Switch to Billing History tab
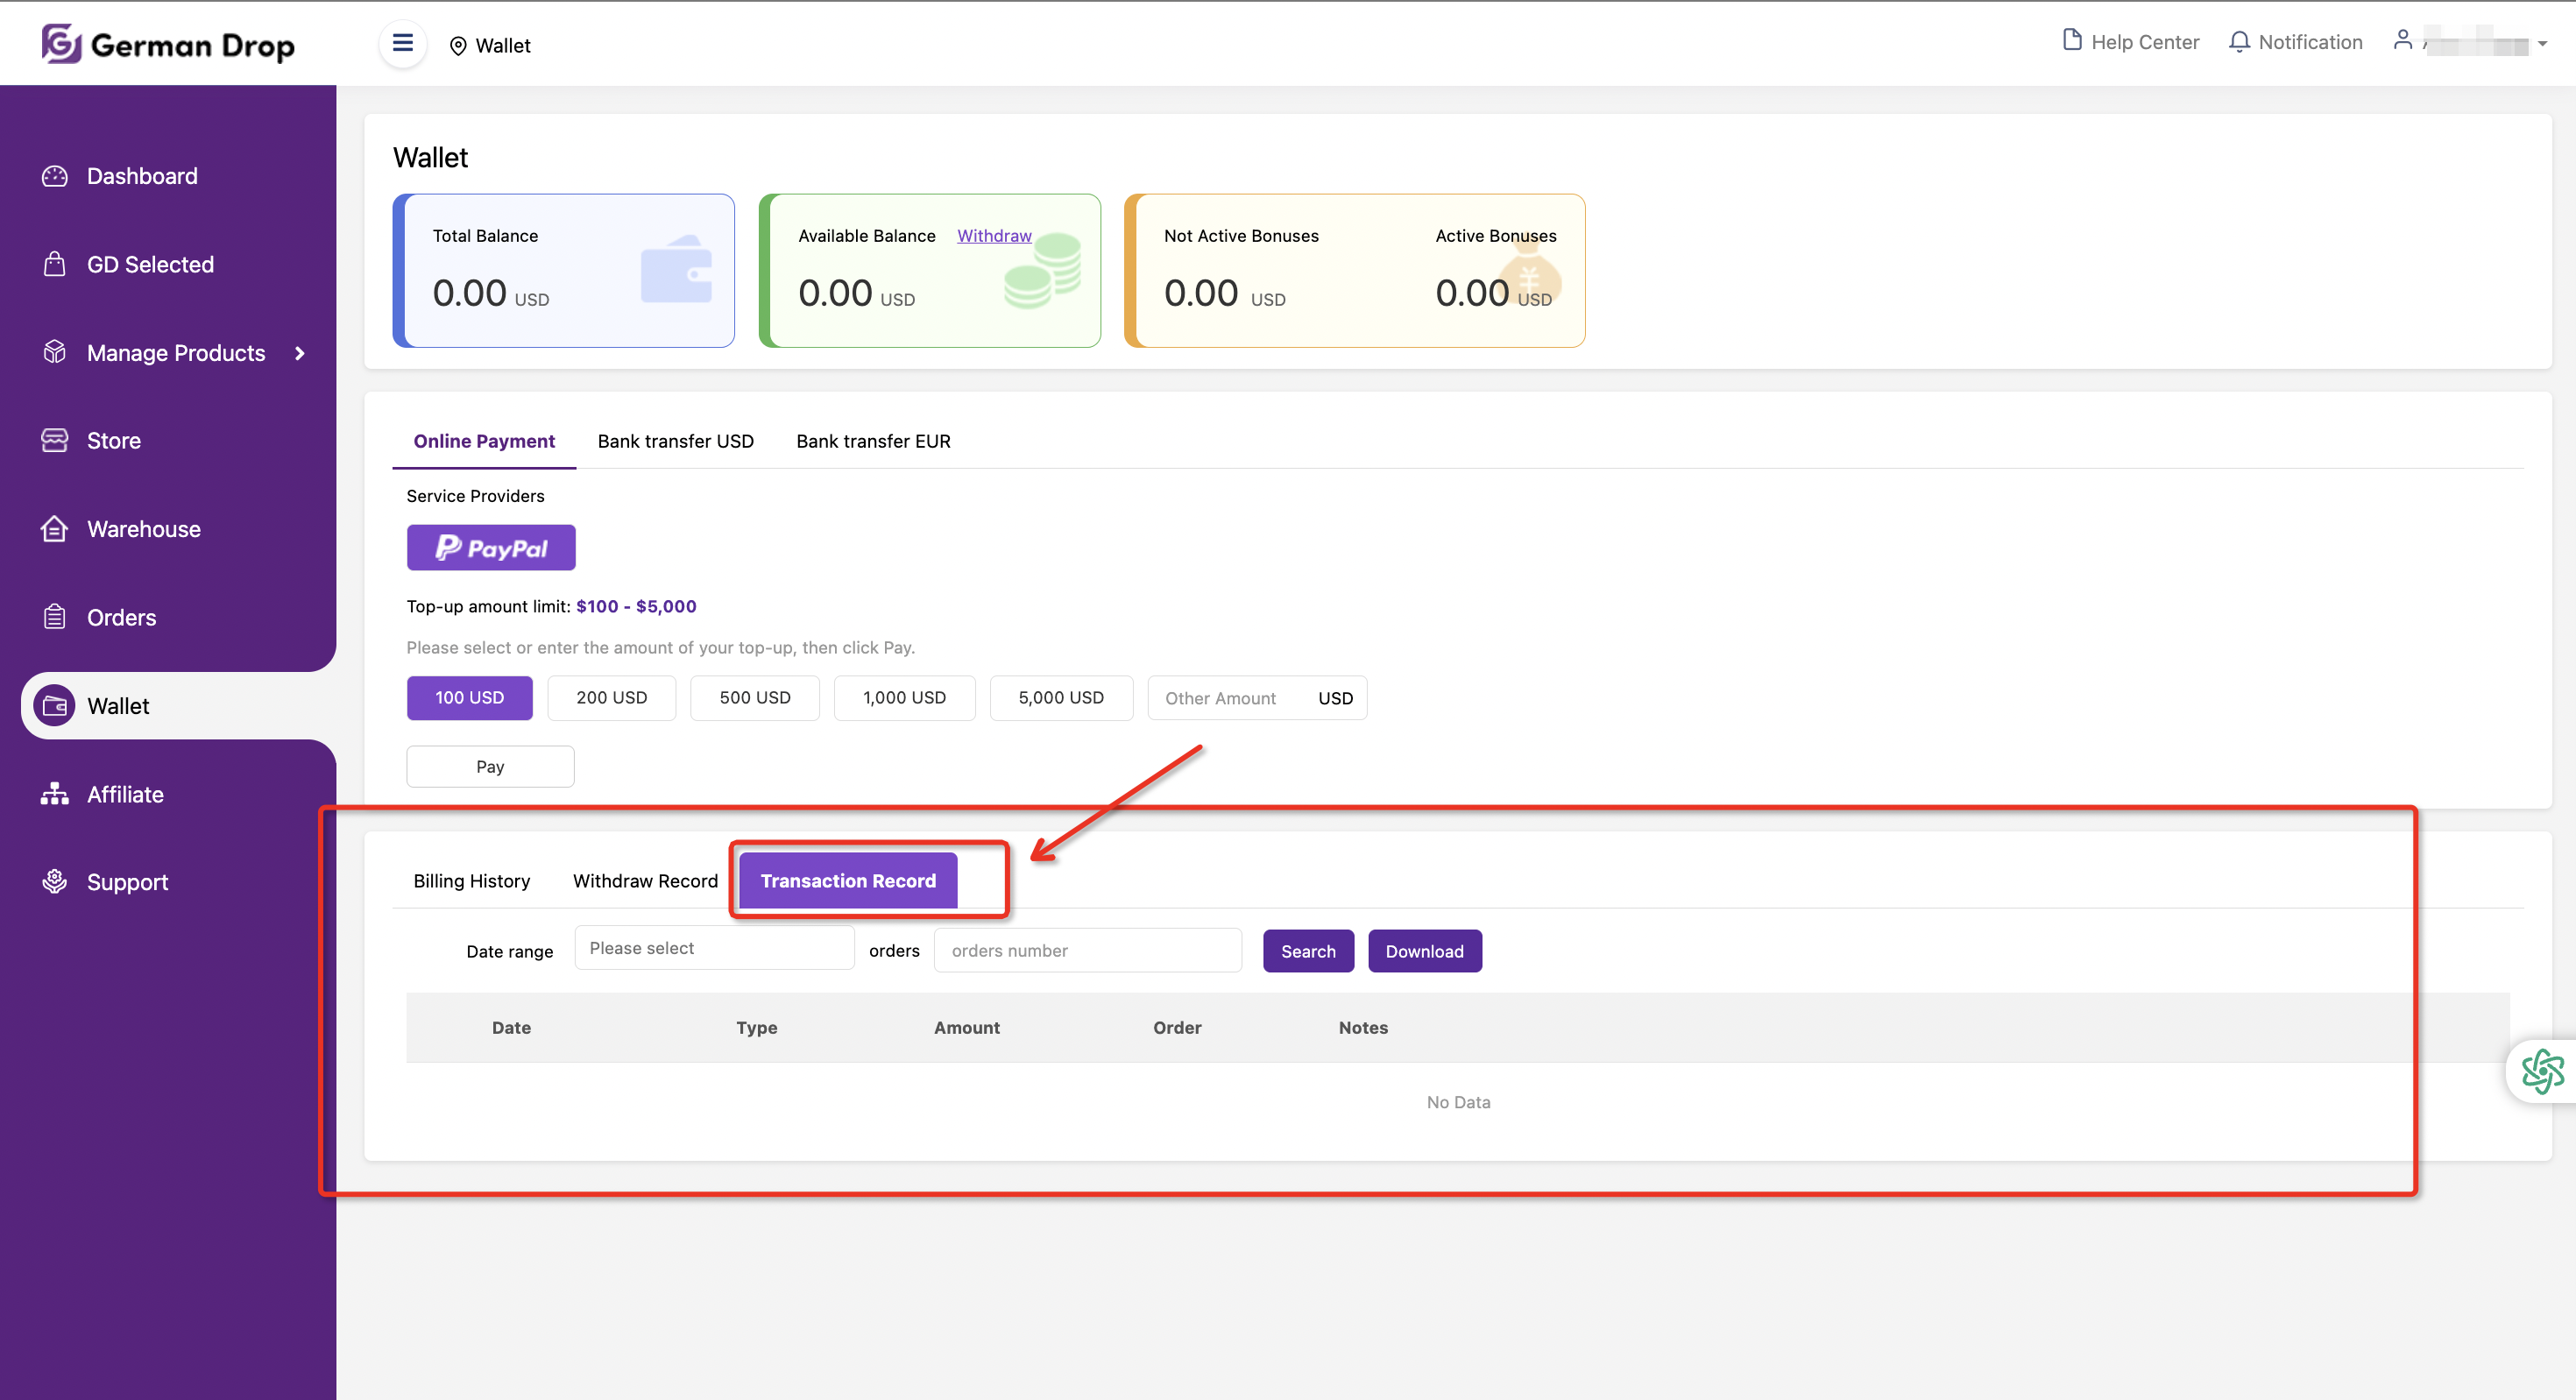This screenshot has width=2576, height=1400. point(471,881)
